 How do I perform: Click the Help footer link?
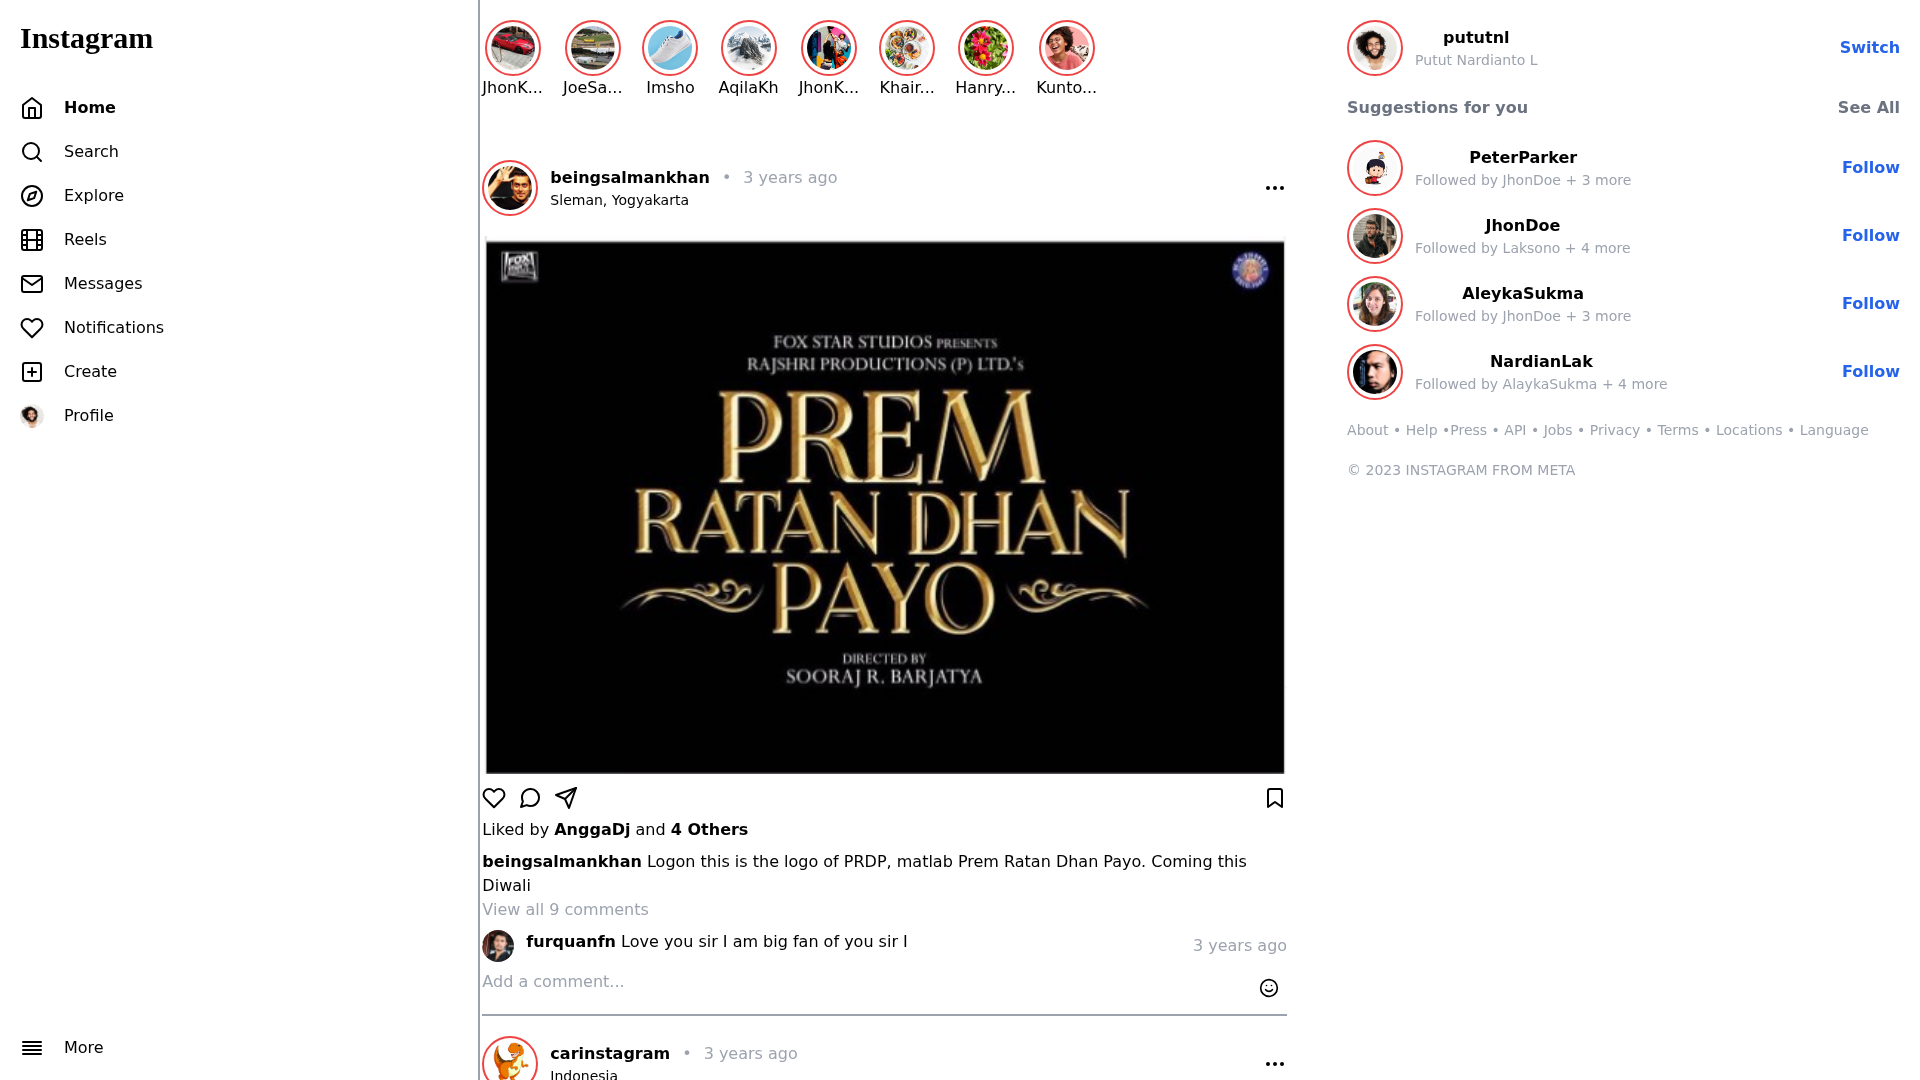(1421, 430)
